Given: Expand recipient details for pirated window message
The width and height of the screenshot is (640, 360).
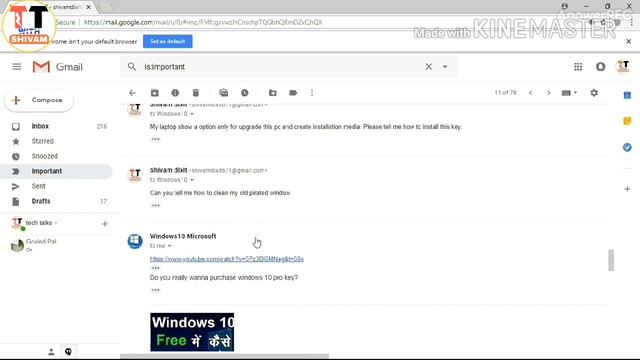Looking at the screenshot, I should [192, 180].
